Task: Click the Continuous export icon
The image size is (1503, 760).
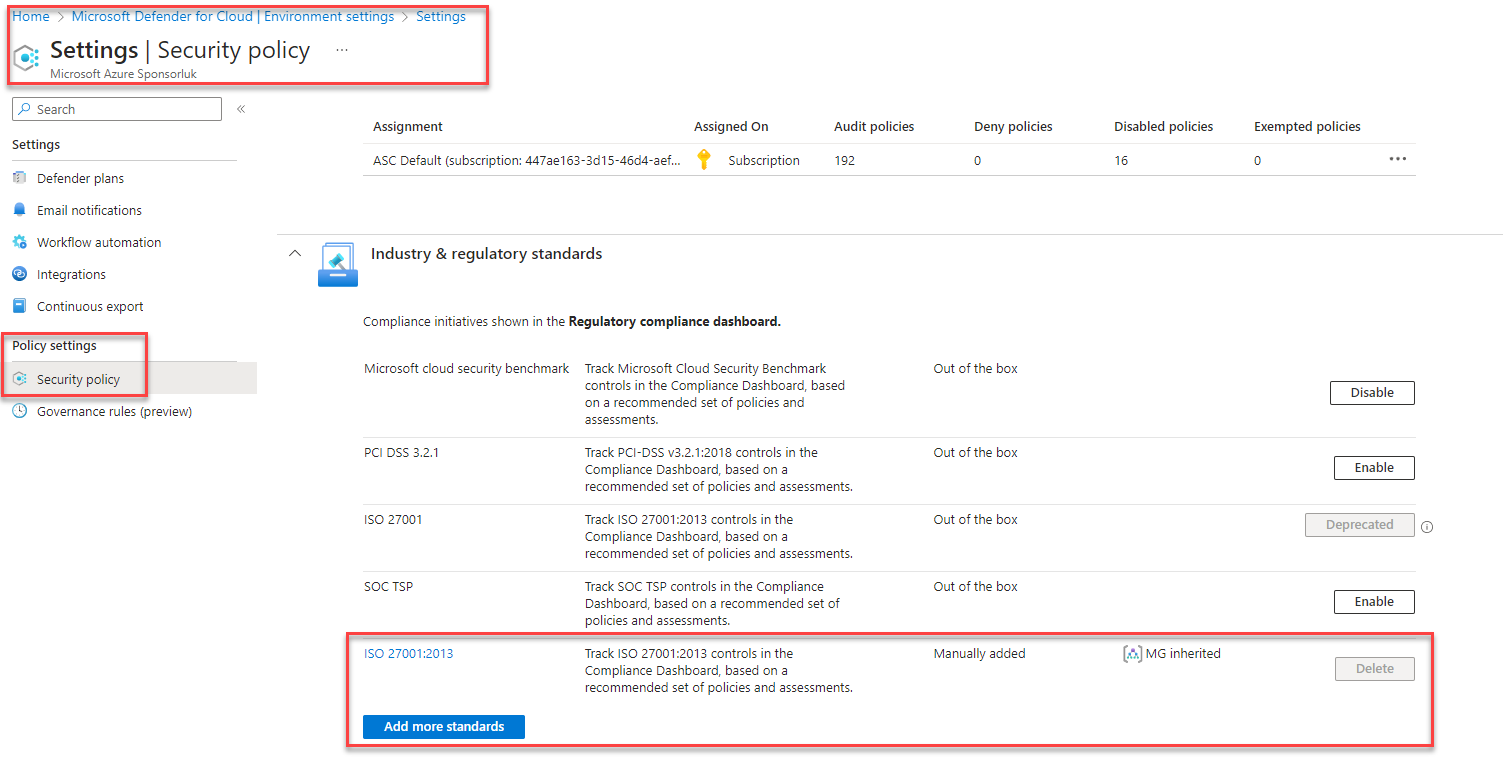Action: click(19, 306)
